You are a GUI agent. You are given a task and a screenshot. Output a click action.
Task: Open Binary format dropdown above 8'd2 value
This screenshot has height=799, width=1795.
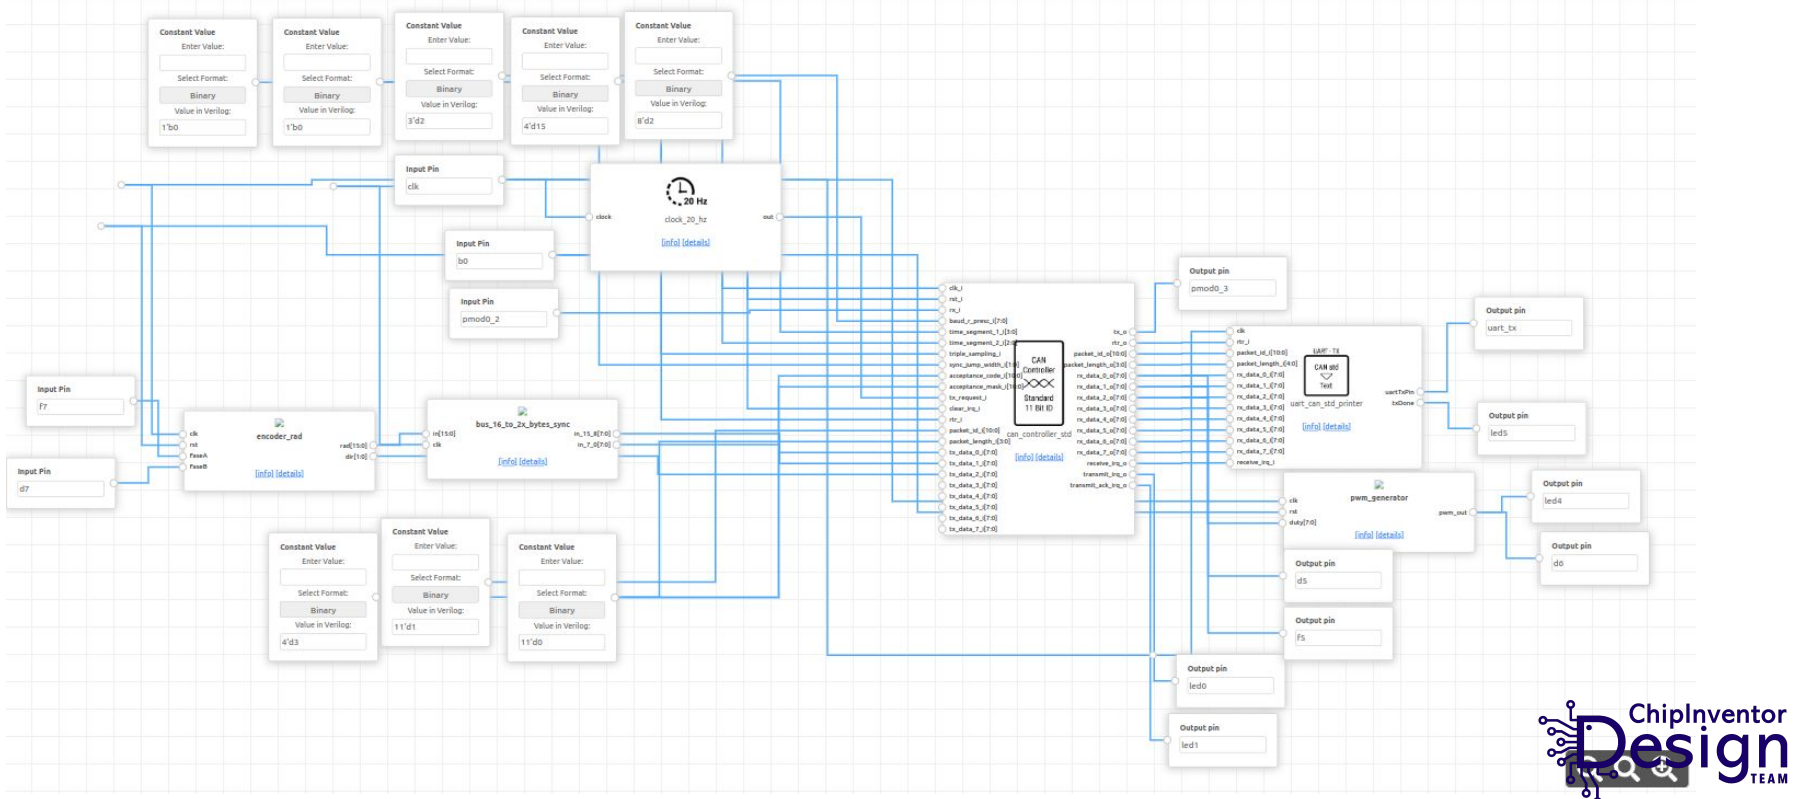[678, 89]
